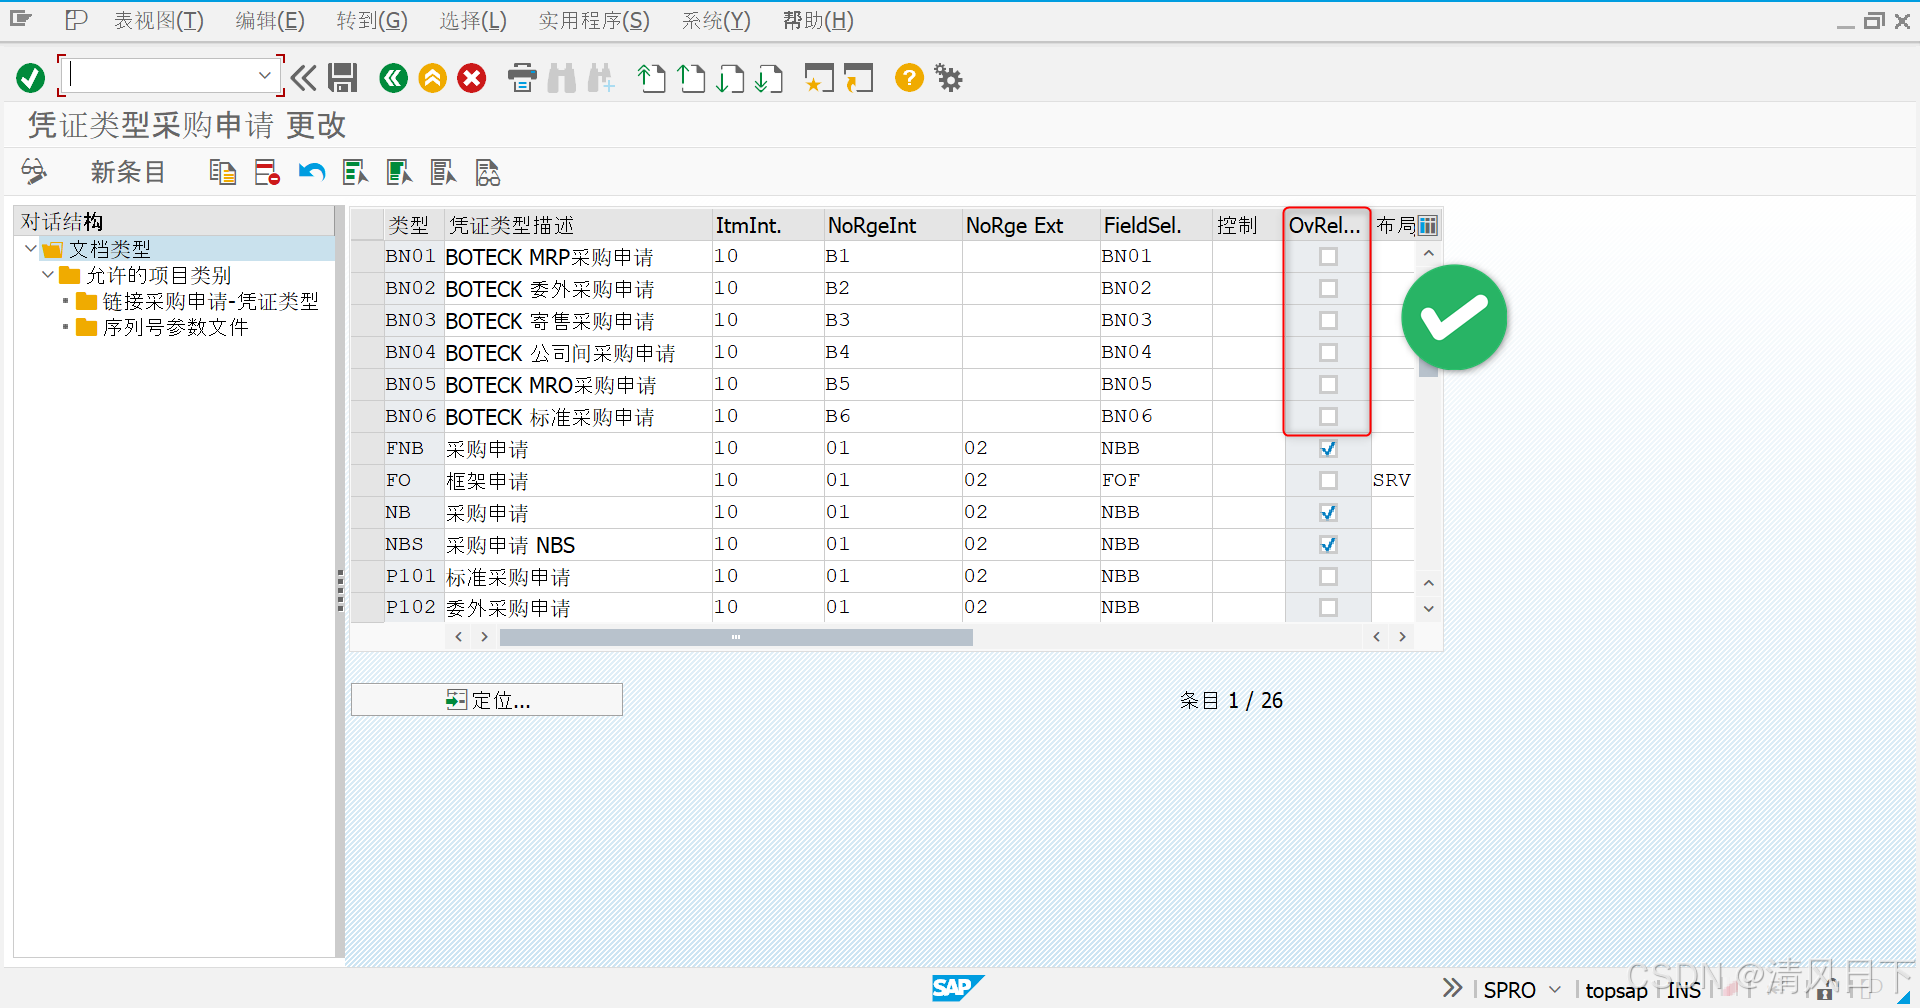Screen dimensions: 1920x1008
Task: Click the Copy As icon in application toolbar
Action: click(x=222, y=171)
